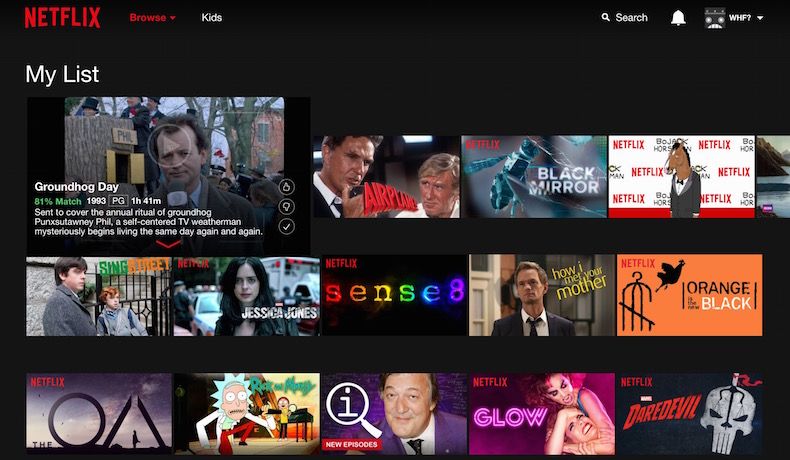790x460 pixels.
Task: Expand Groundhog Day details chevron
Action: (168, 244)
